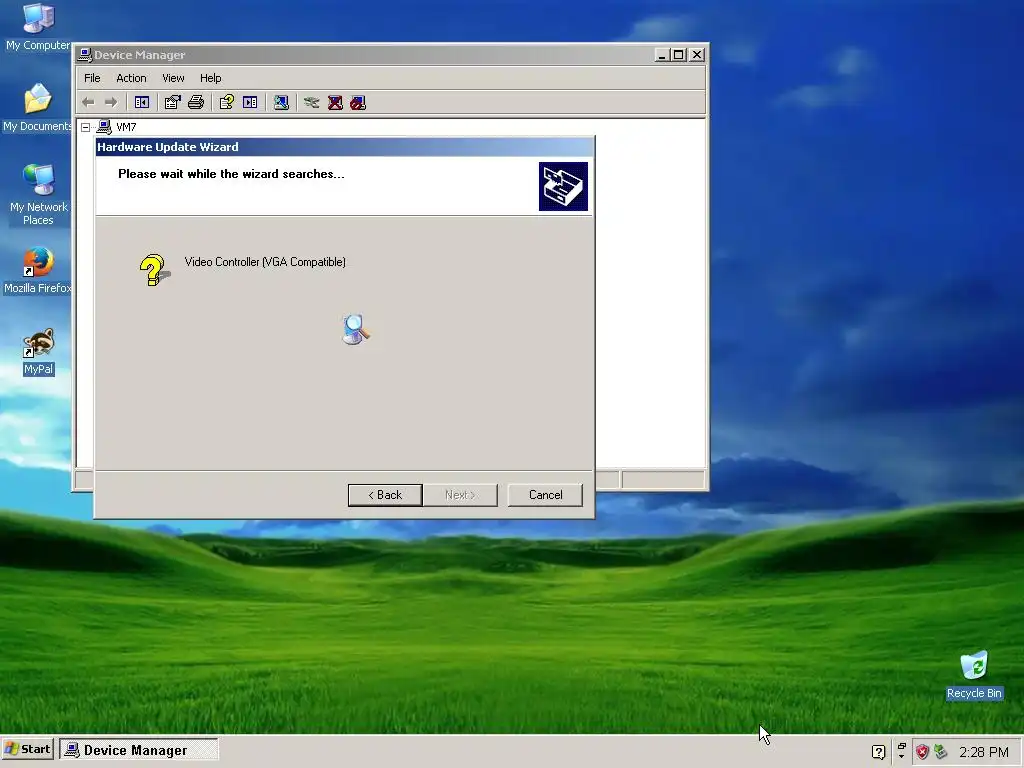The height and width of the screenshot is (768, 1024).
Task: Click the Back arrow in Device Manager toolbar
Action: [x=88, y=103]
